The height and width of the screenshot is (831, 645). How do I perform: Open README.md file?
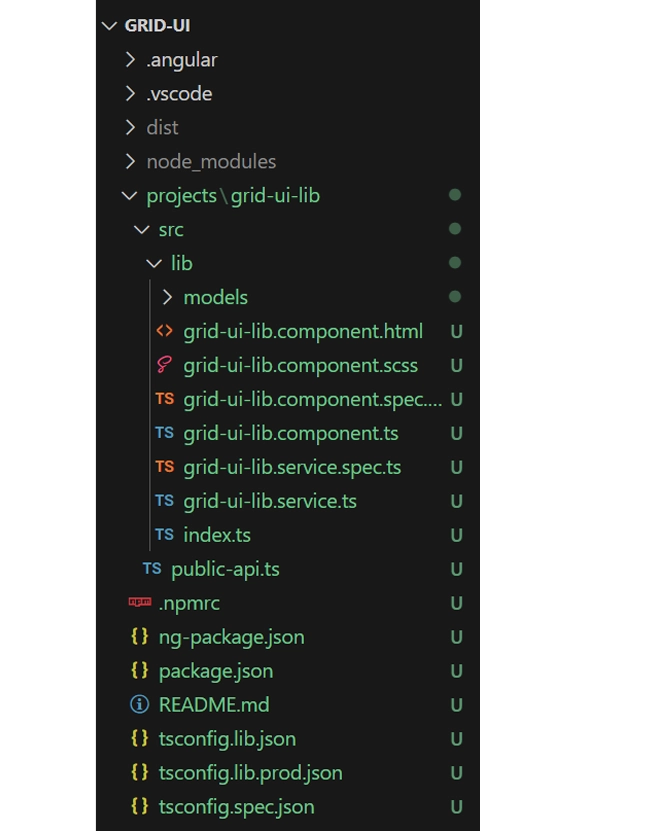click(214, 705)
